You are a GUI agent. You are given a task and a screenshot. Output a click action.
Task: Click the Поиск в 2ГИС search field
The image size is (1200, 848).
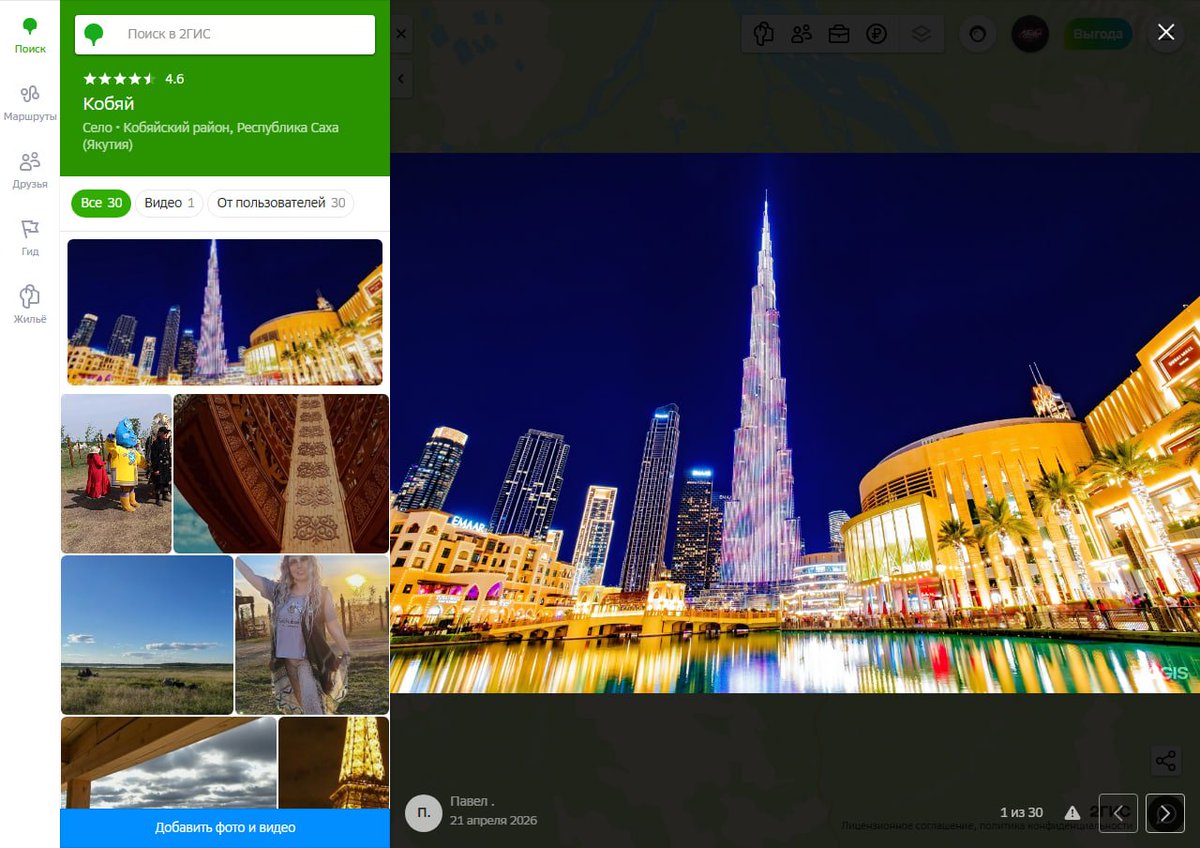click(225, 34)
